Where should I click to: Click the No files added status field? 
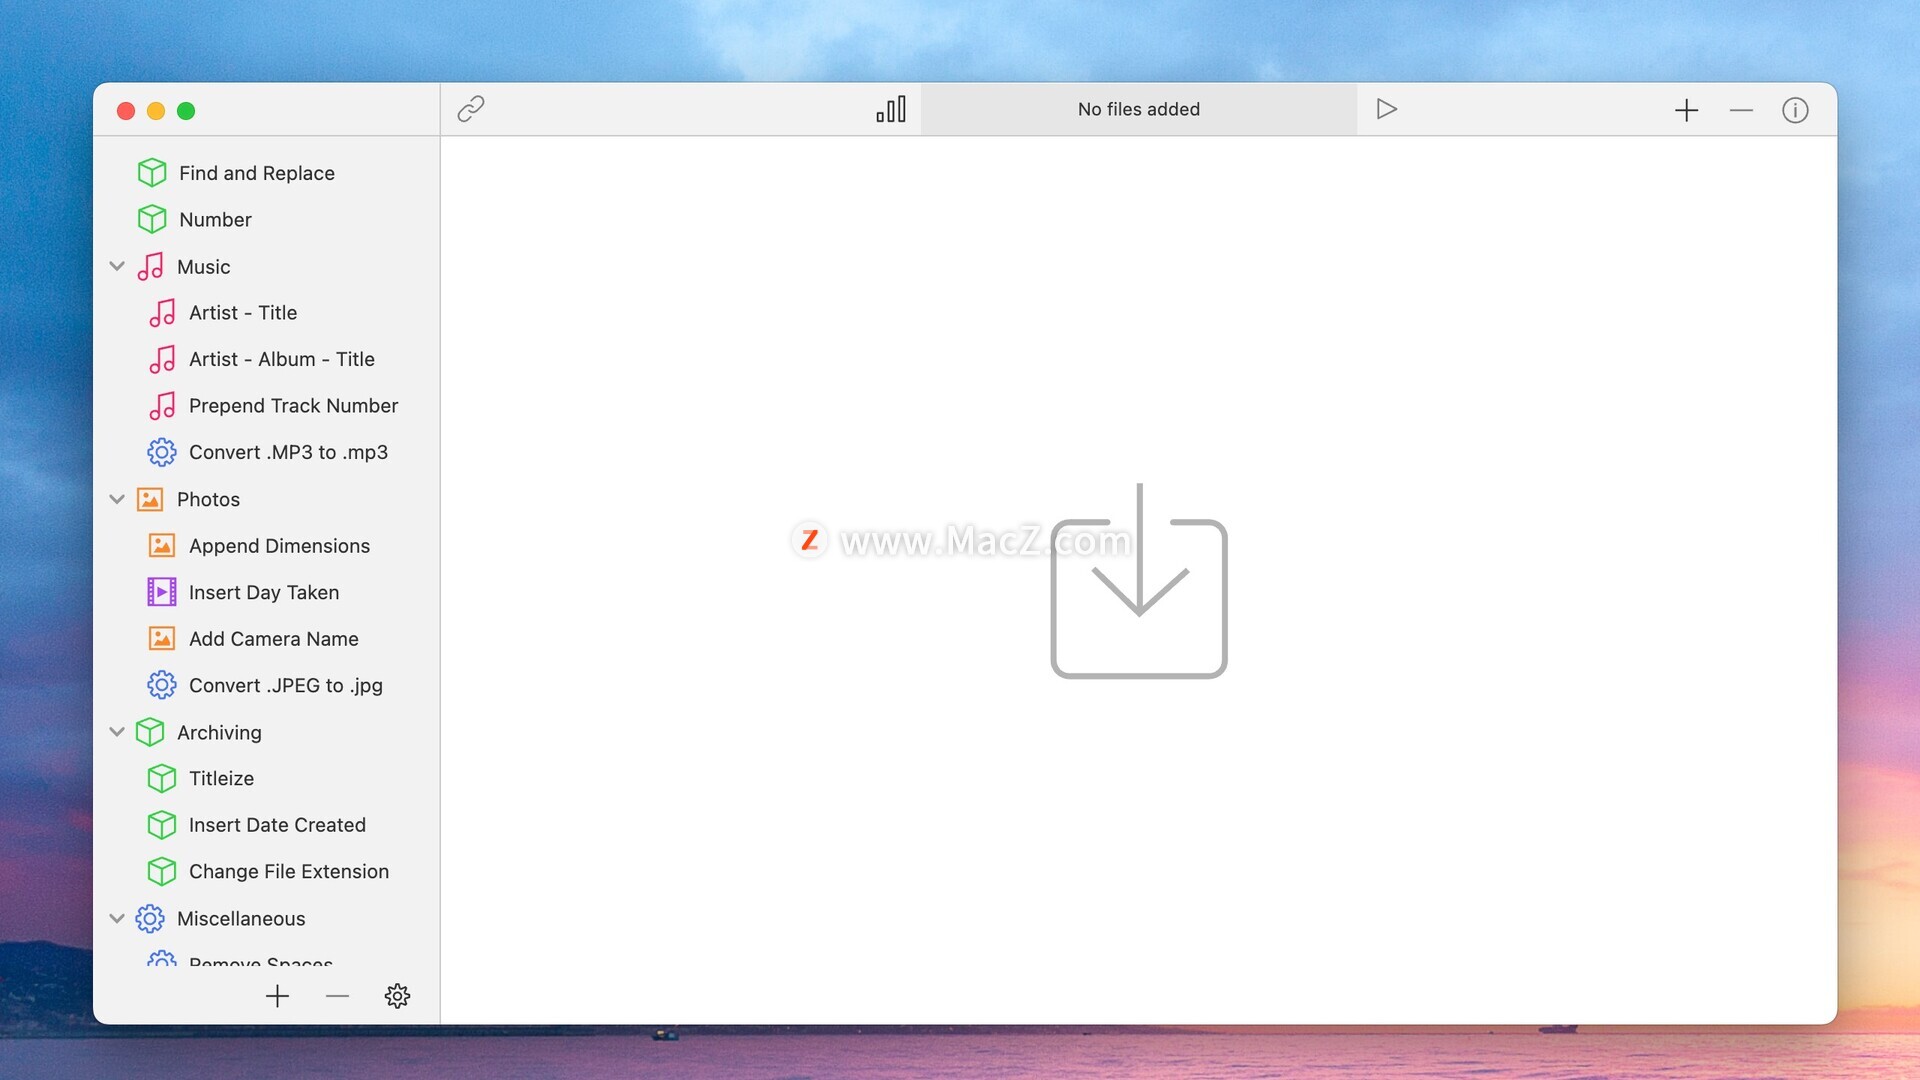coord(1138,109)
